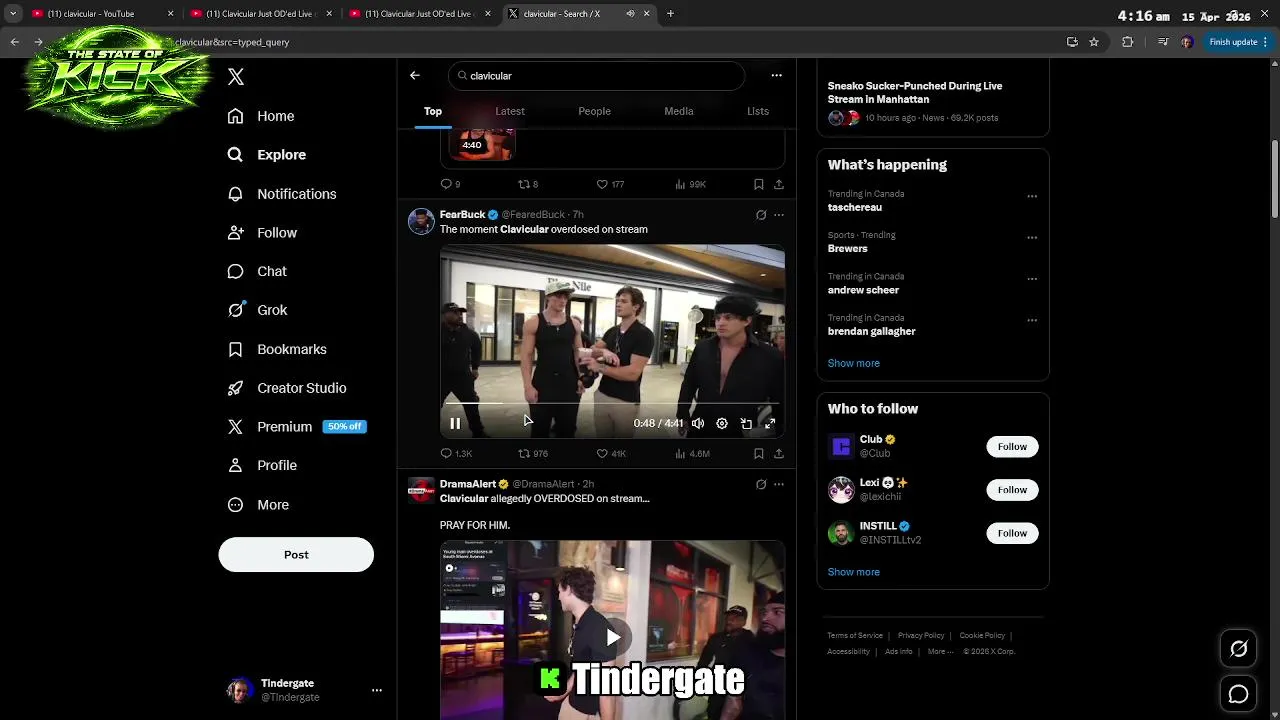This screenshot has width=1280, height=720.
Task: Switch to the Latest tab
Action: (510, 111)
